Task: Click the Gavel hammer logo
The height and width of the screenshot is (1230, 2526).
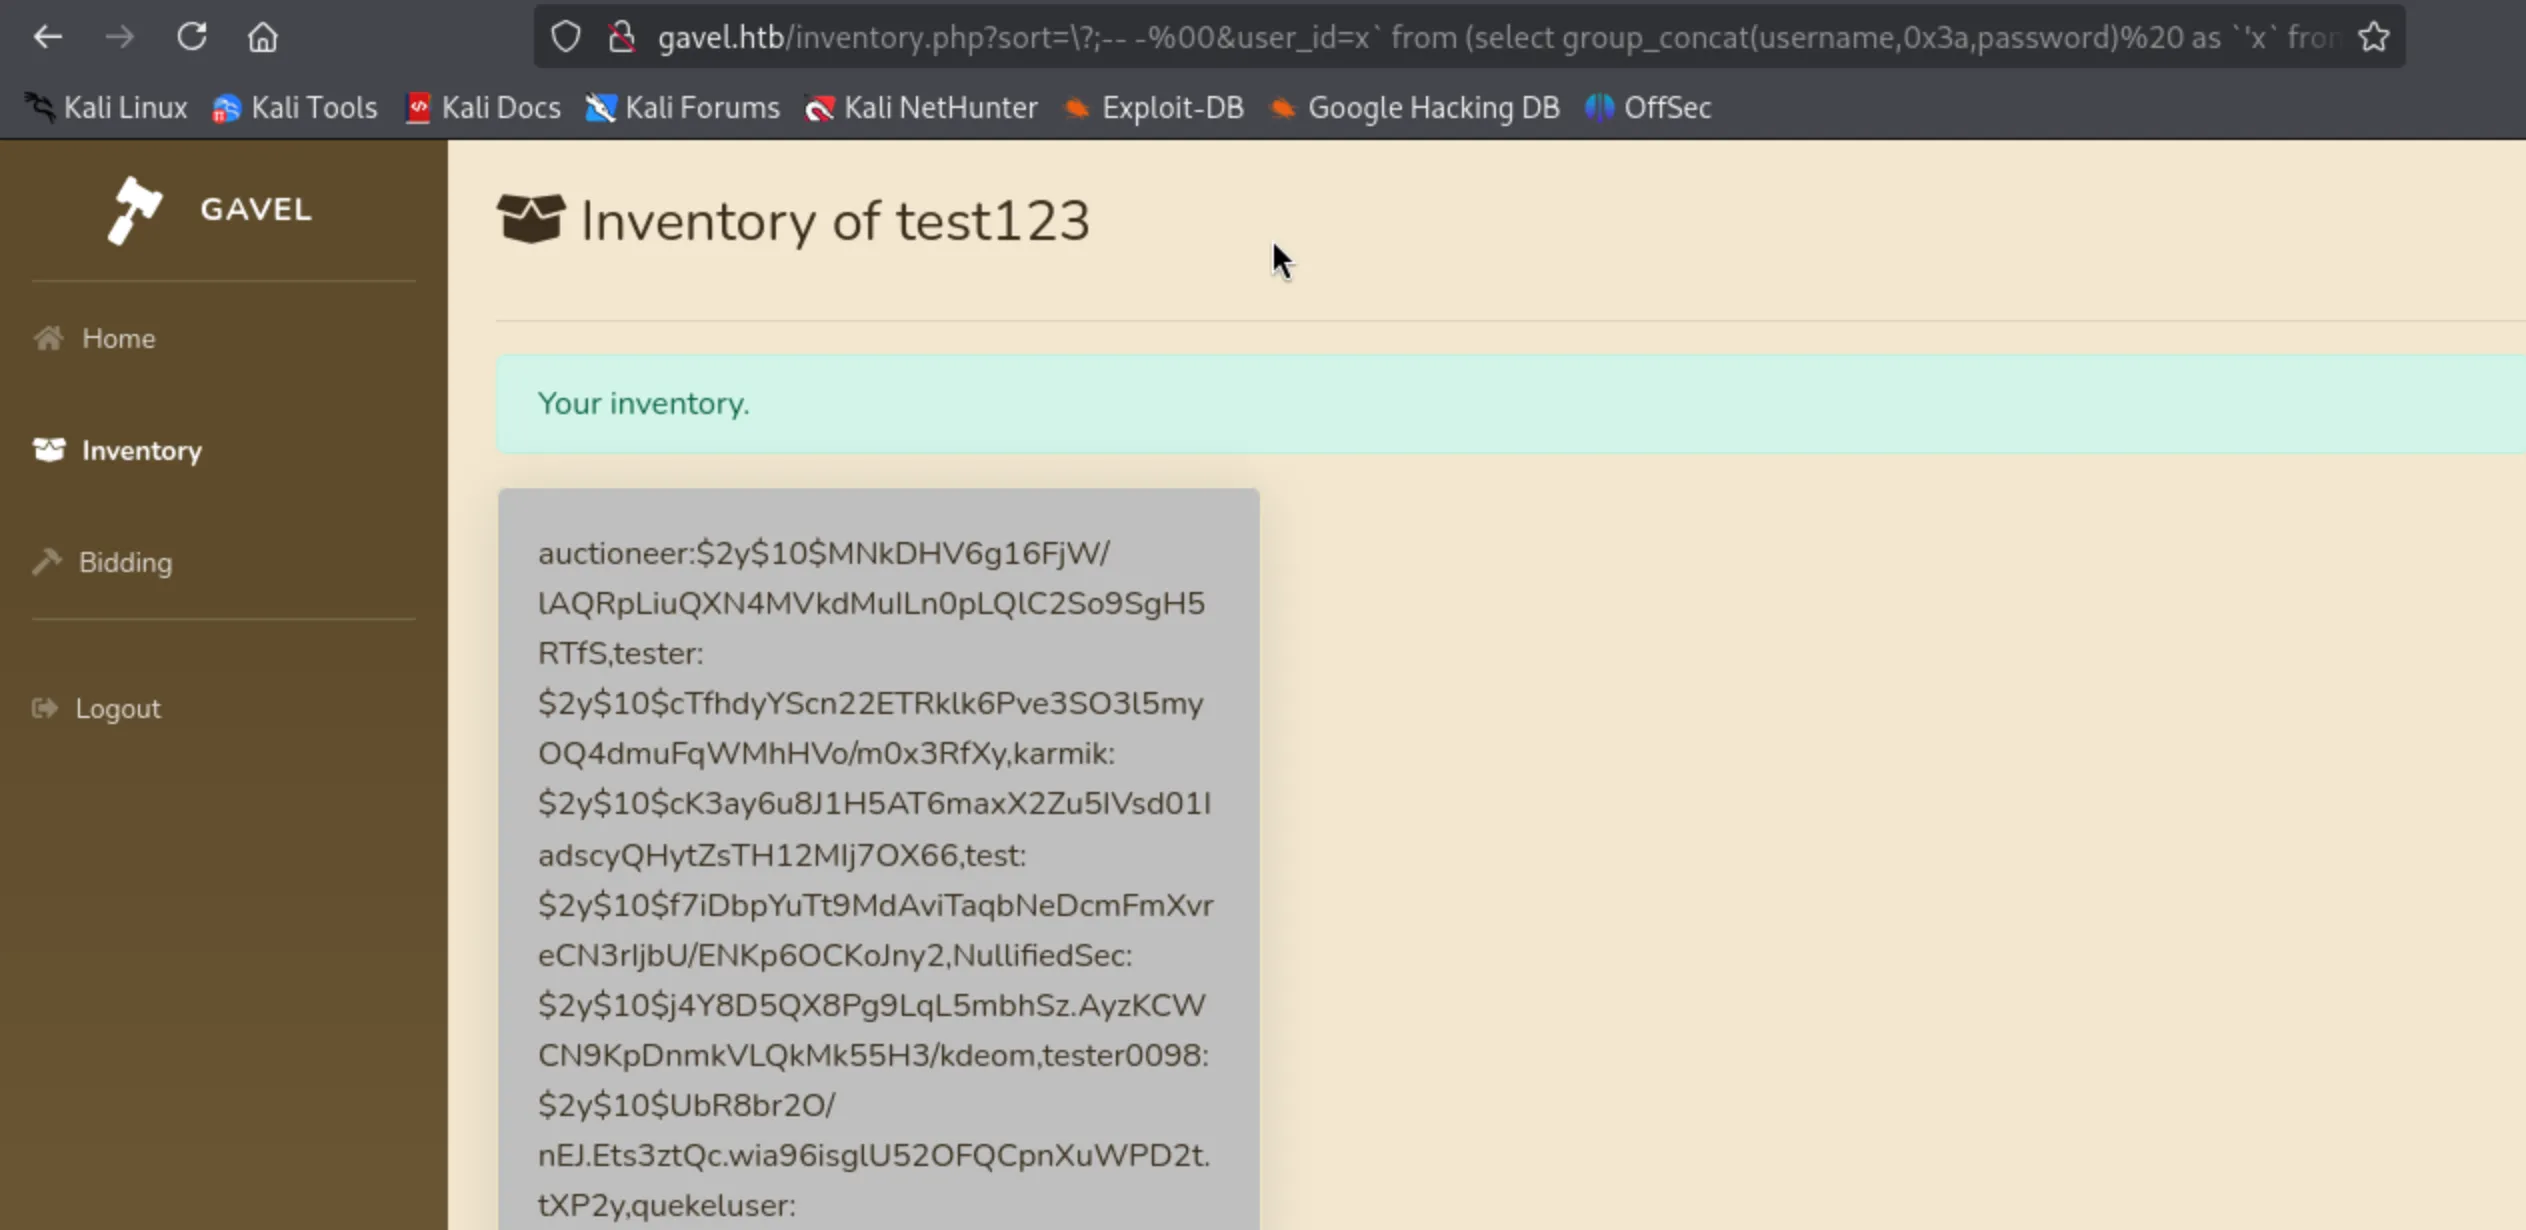Action: click(x=135, y=210)
